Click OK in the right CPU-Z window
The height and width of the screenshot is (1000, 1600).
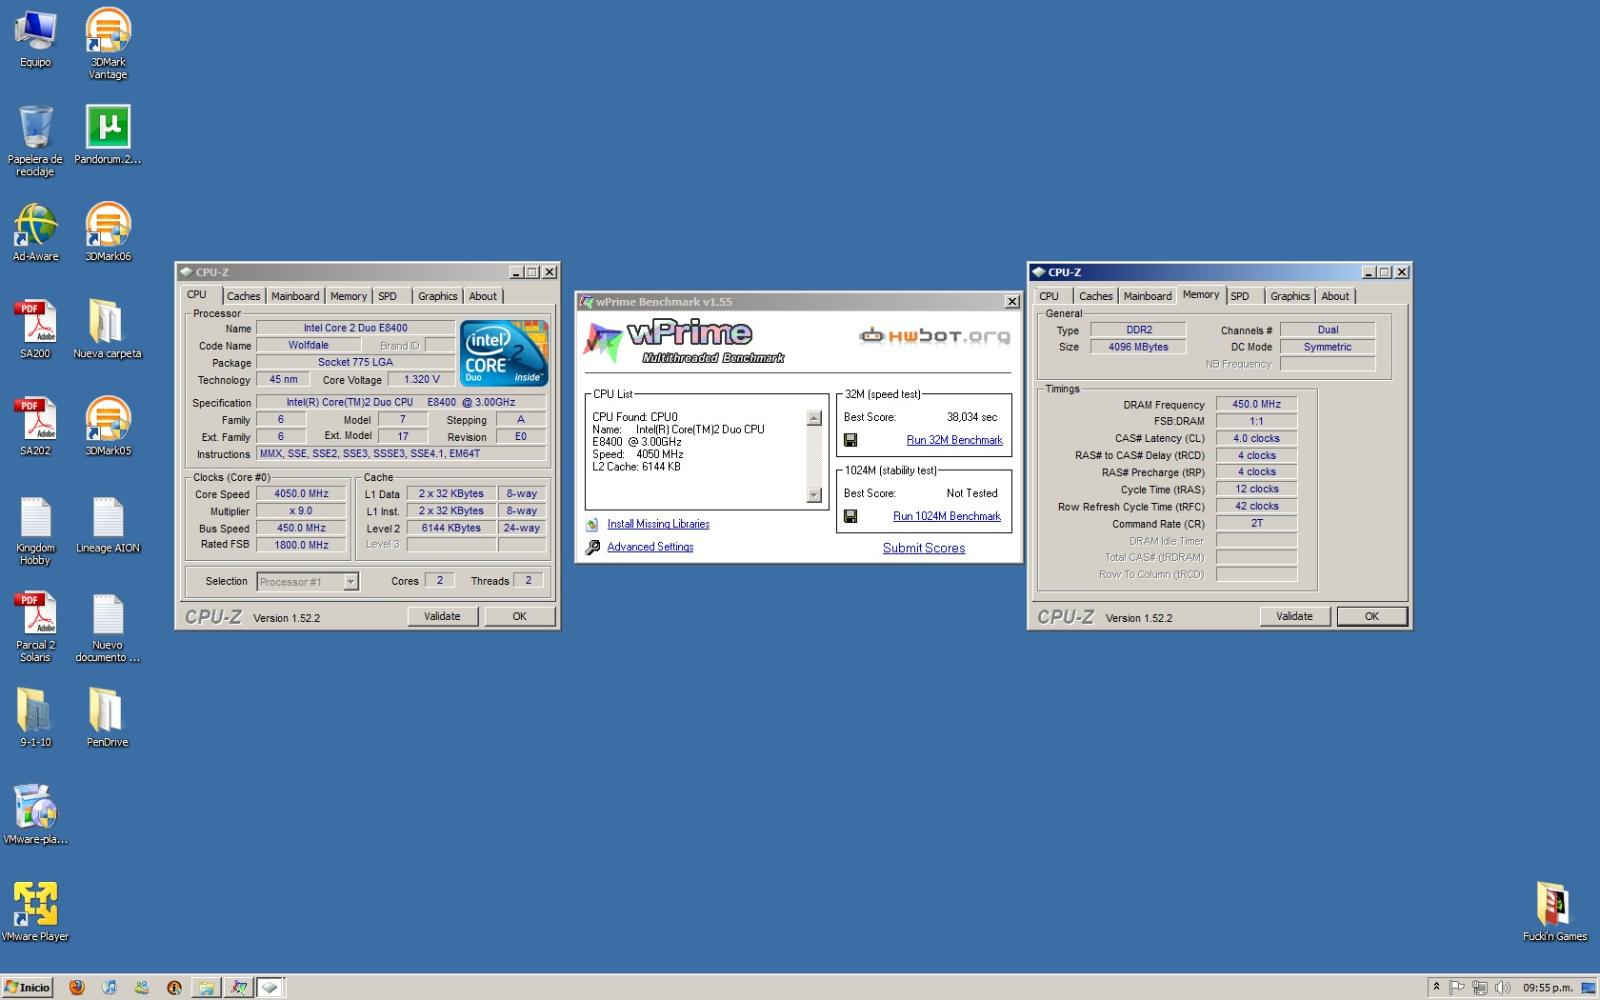click(1372, 616)
